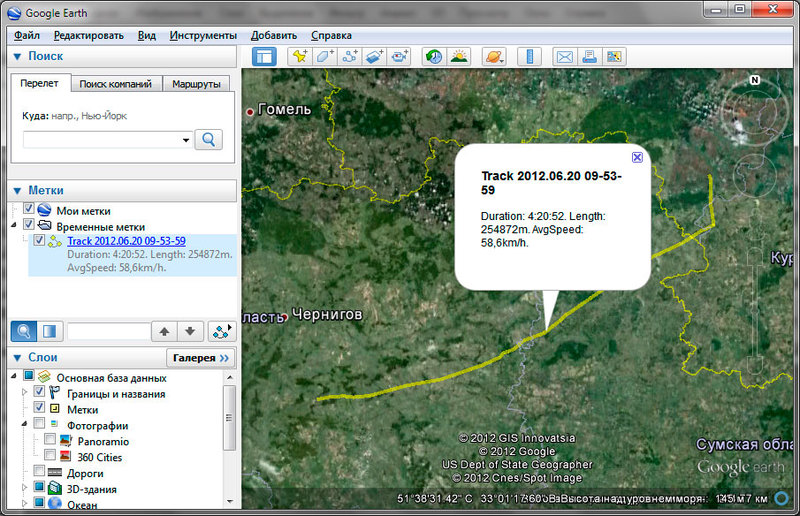Uncheck the Временные метки checkbox
The height and width of the screenshot is (516, 800).
point(29,225)
